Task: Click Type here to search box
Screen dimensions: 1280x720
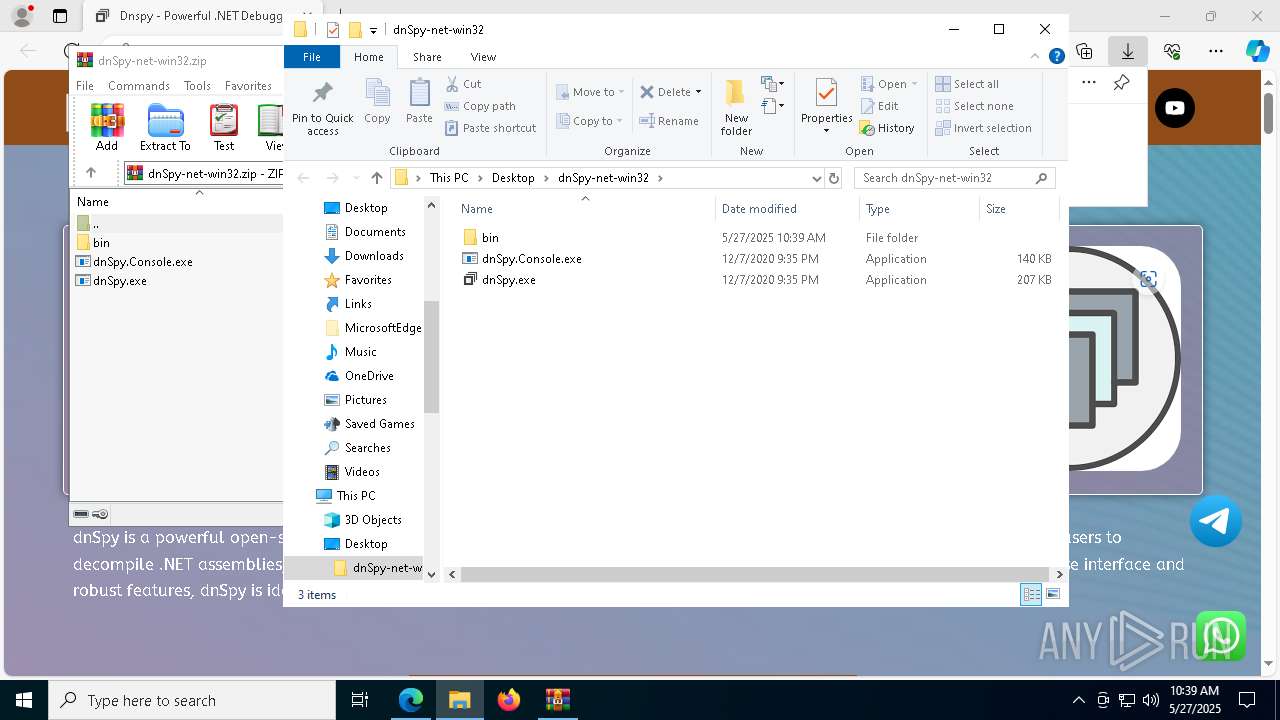Action: [x=192, y=701]
